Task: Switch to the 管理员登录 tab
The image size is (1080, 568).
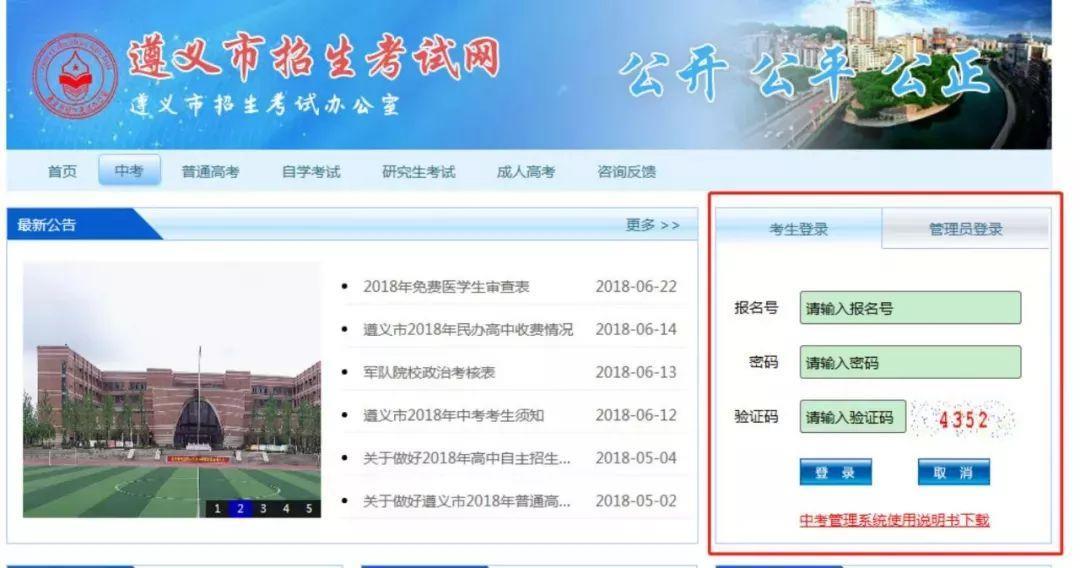Action: pyautogui.click(x=965, y=229)
